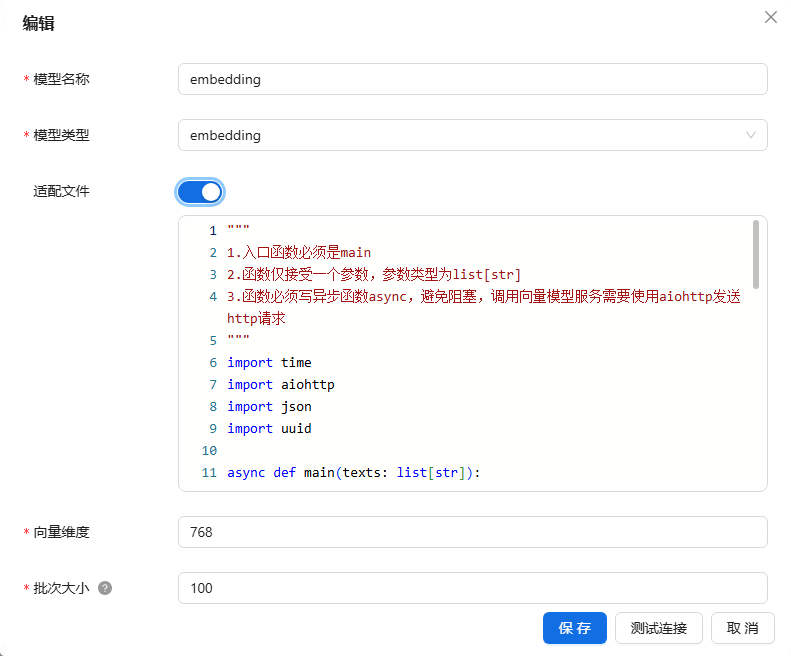The width and height of the screenshot is (791, 656).
Task: Expand the 模型类型 dropdown arrow
Action: click(x=750, y=135)
